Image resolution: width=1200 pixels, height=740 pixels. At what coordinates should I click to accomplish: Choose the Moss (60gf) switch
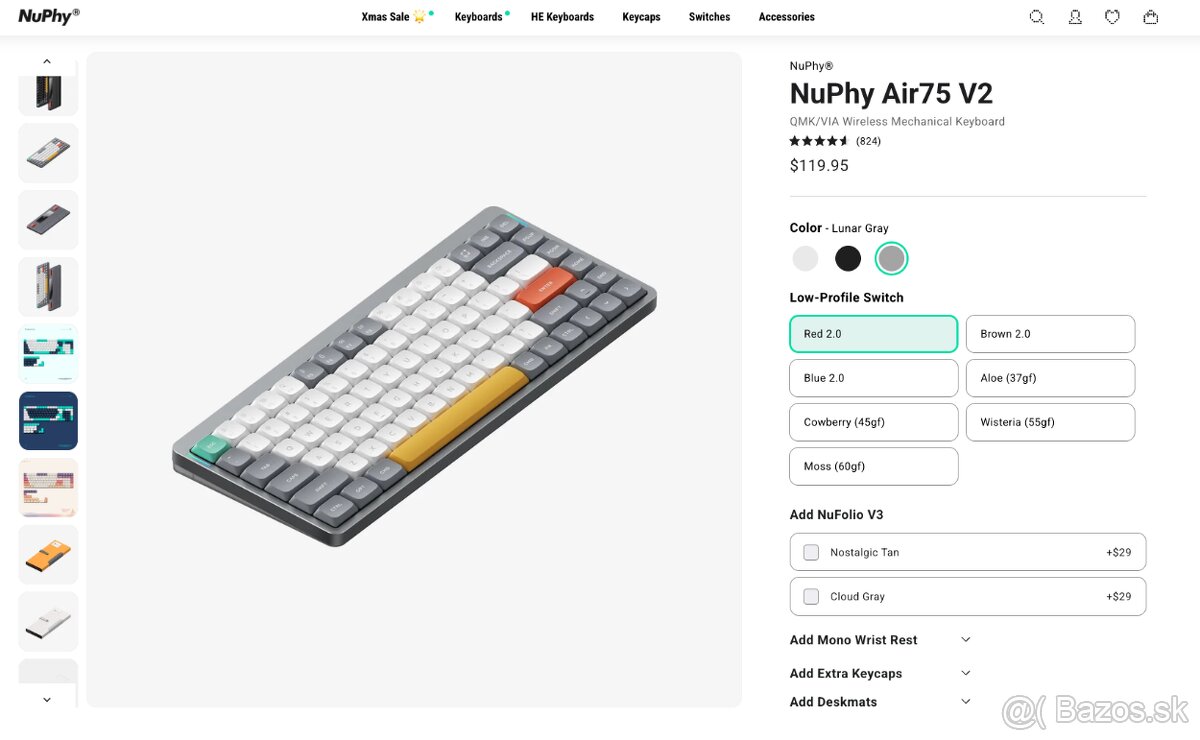[873, 466]
